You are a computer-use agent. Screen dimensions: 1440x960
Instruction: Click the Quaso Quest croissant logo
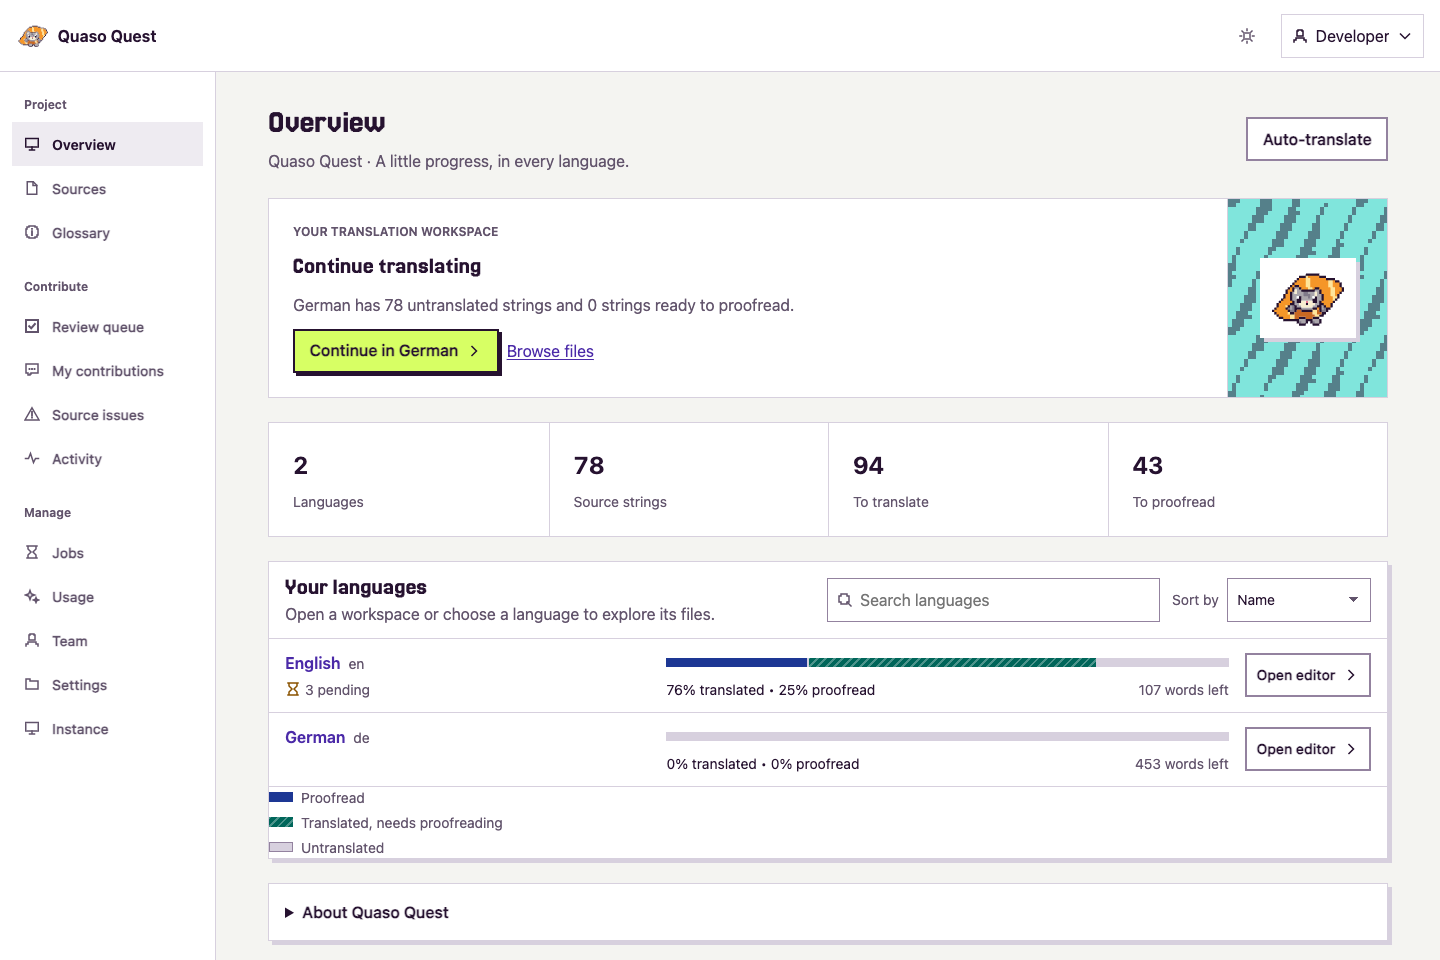pyautogui.click(x=33, y=36)
